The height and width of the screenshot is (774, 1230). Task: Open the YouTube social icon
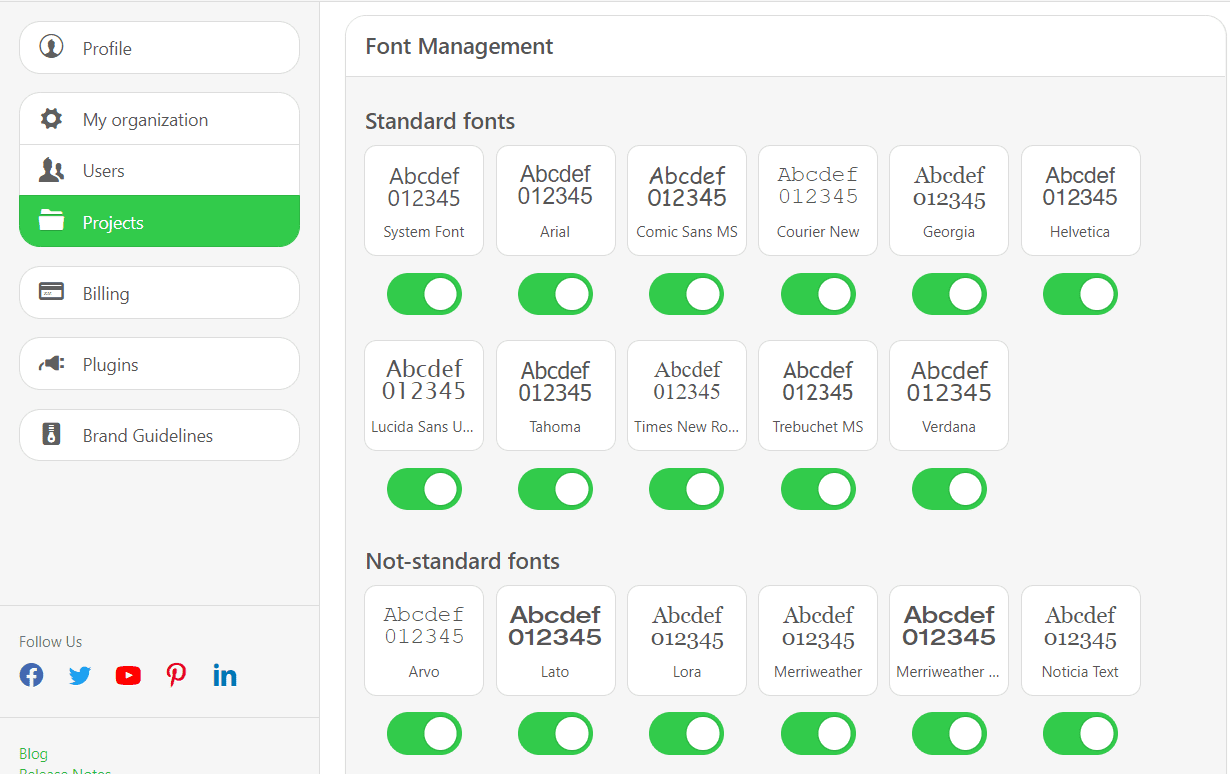[128, 675]
